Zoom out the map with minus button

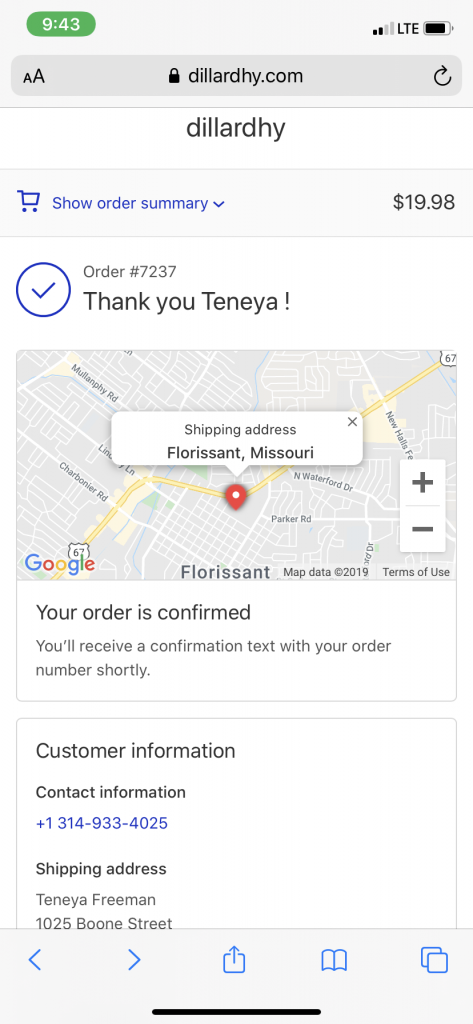(x=423, y=528)
